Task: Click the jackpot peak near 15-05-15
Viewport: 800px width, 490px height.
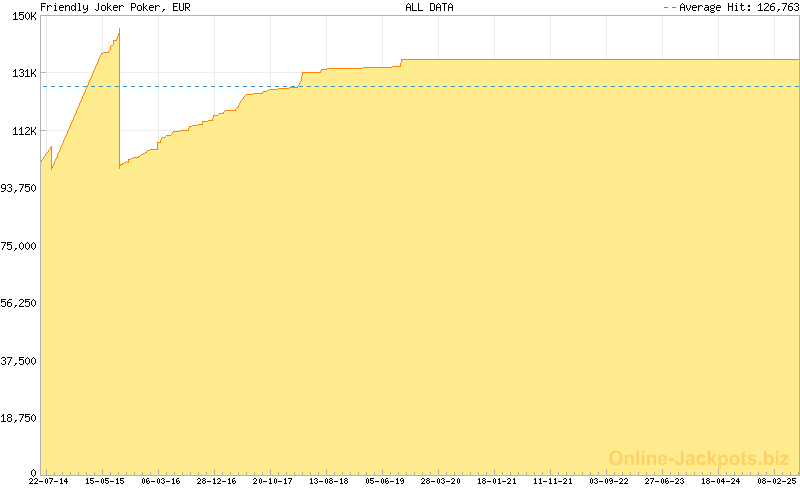Action: coord(118,32)
